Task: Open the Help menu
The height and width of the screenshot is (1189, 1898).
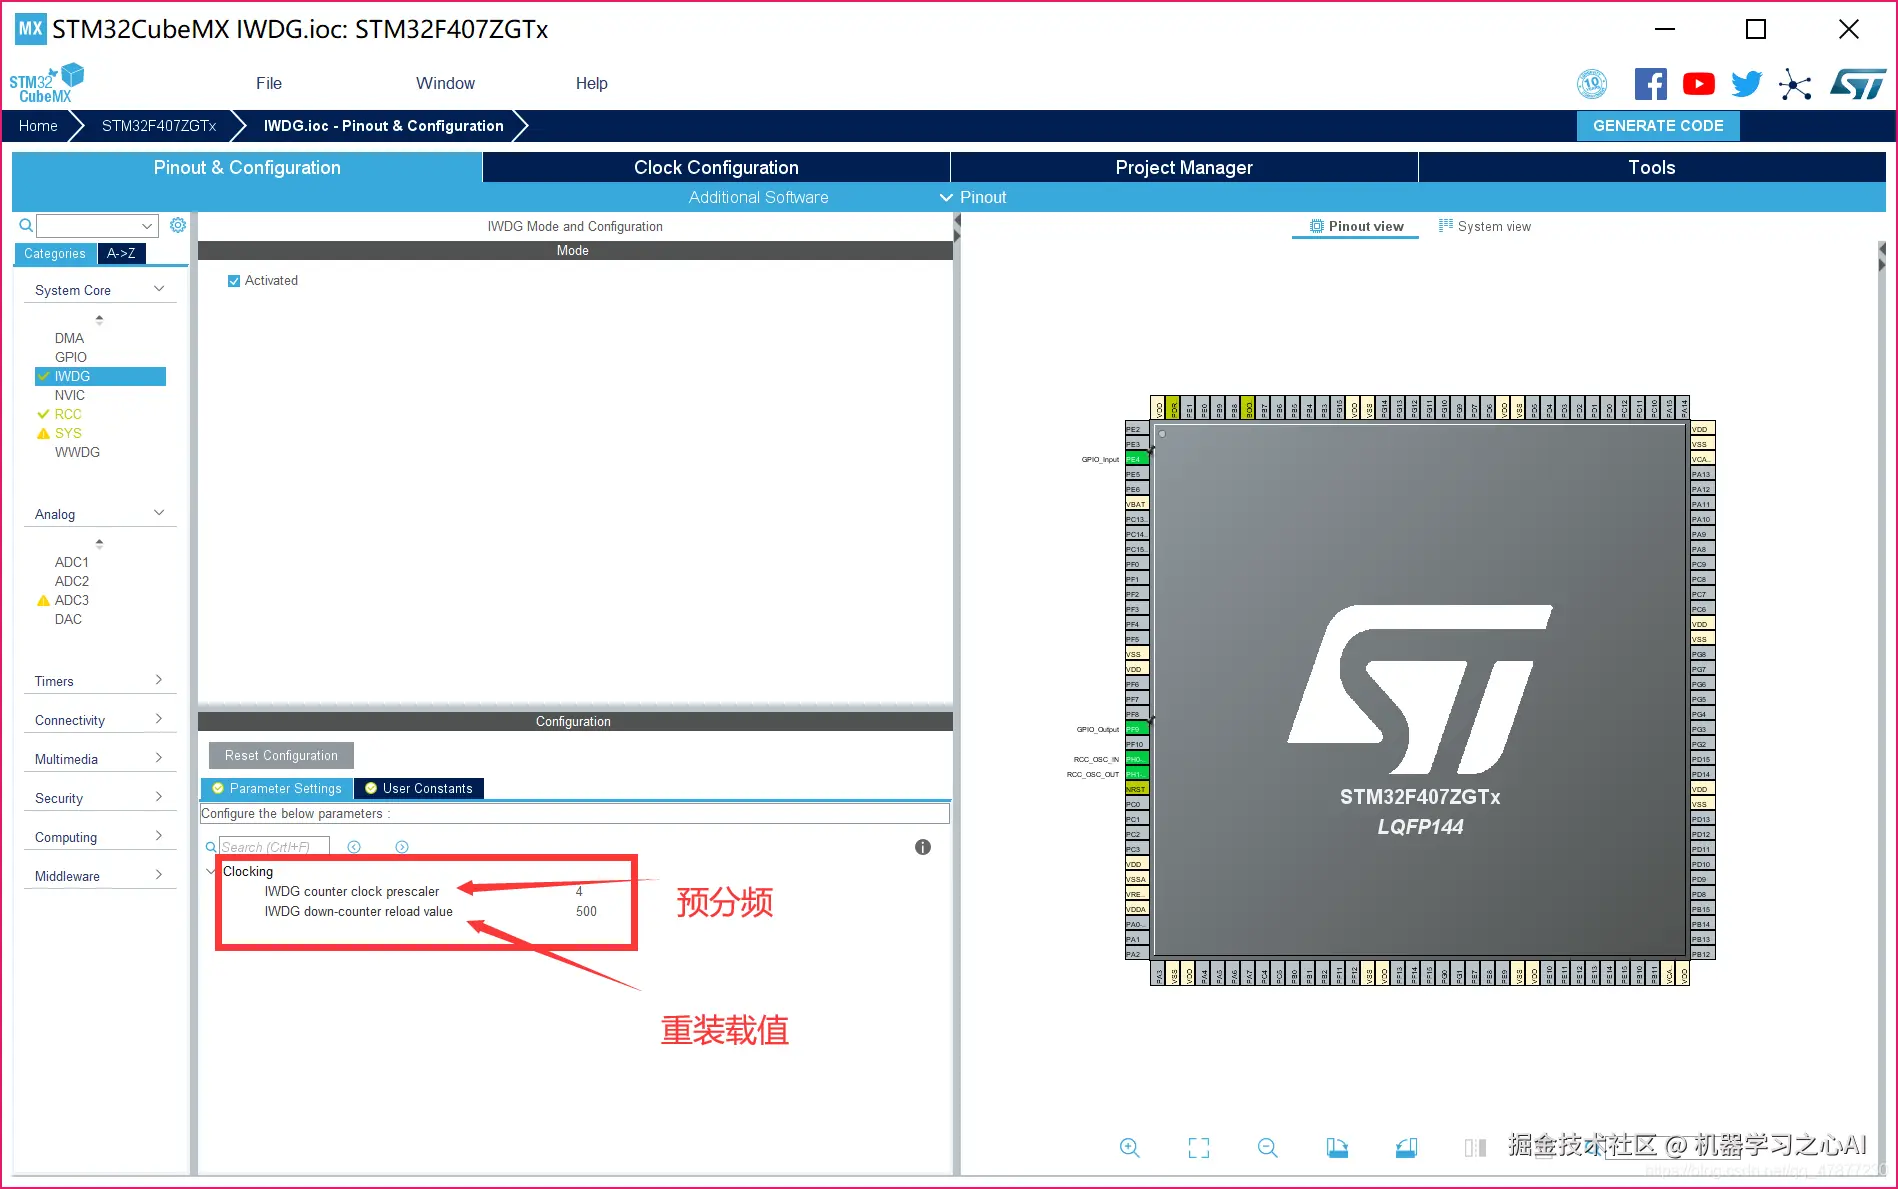Action: (x=591, y=83)
